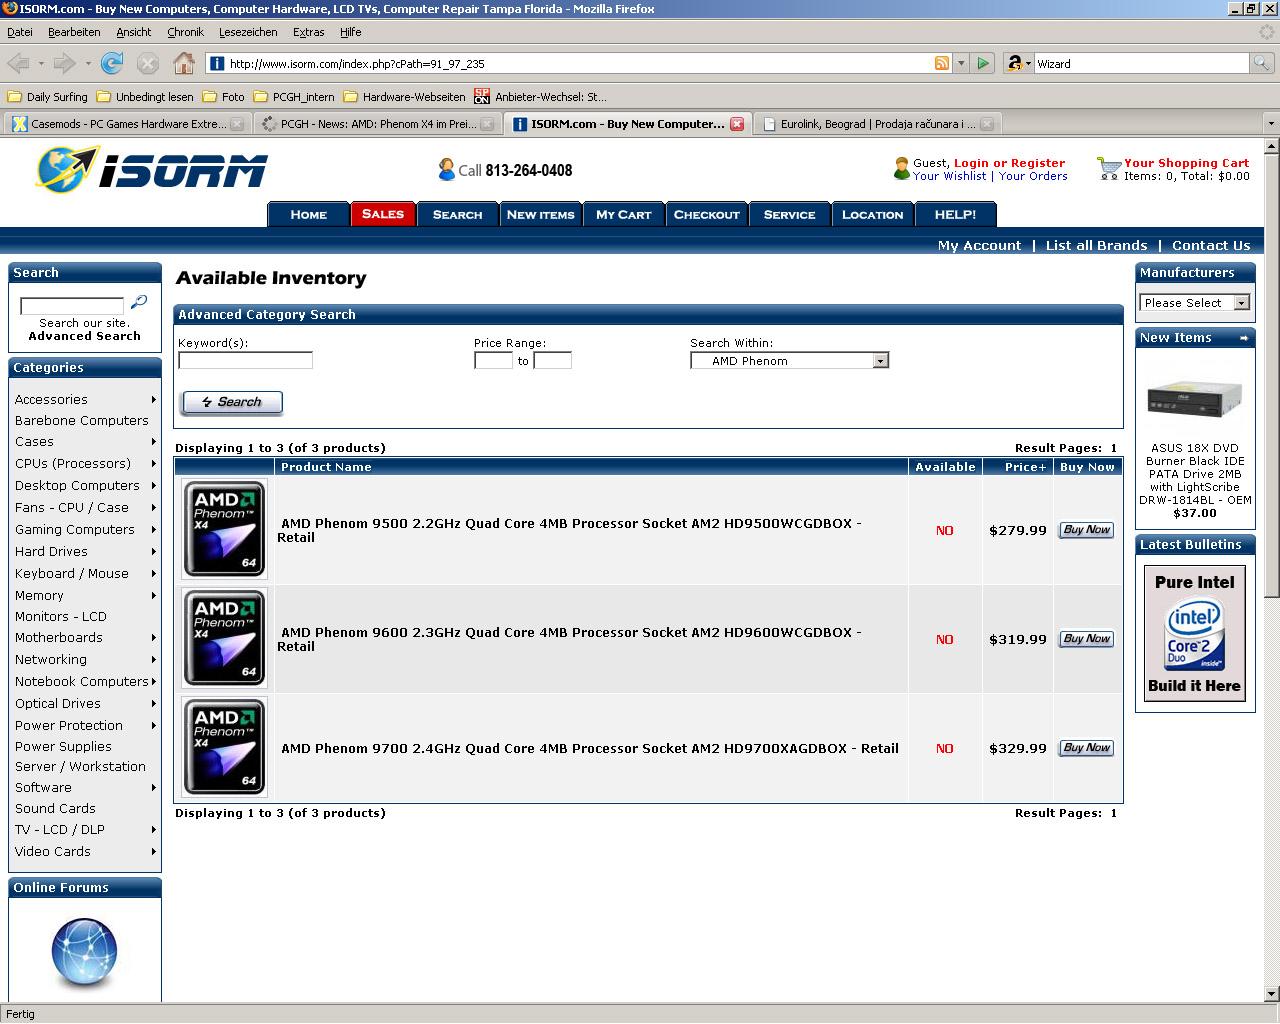Viewport: 1280px width, 1024px height.
Task: Open the Memory category
Action: [x=39, y=595]
